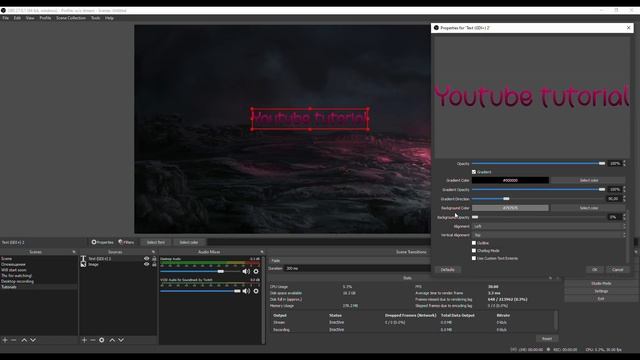Open source properties via the Sources gear icon
The height and width of the screenshot is (360, 640).
102,340
